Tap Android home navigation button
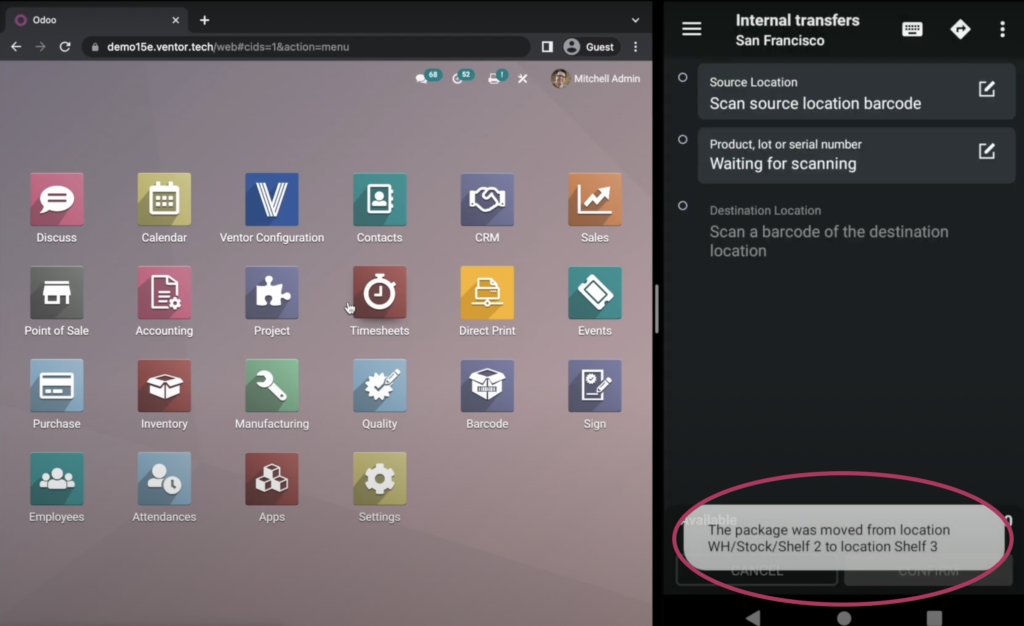Screen dimensions: 1024x626 click(x=844, y=618)
